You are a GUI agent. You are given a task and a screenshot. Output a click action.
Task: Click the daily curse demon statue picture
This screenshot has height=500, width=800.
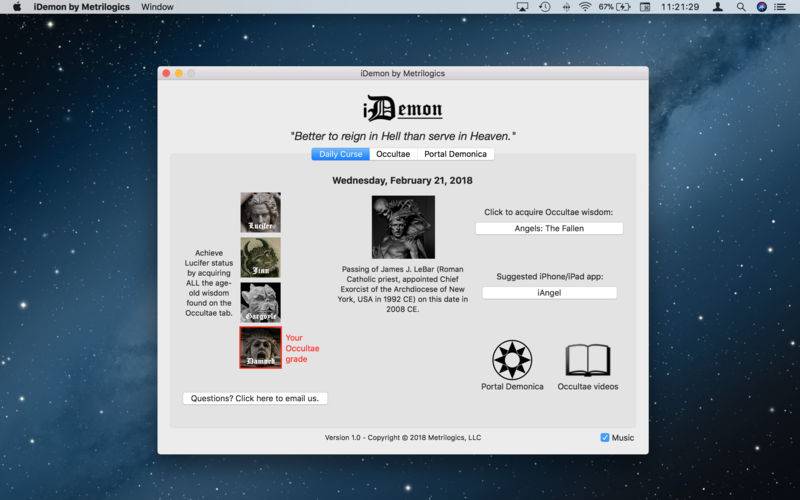403,227
